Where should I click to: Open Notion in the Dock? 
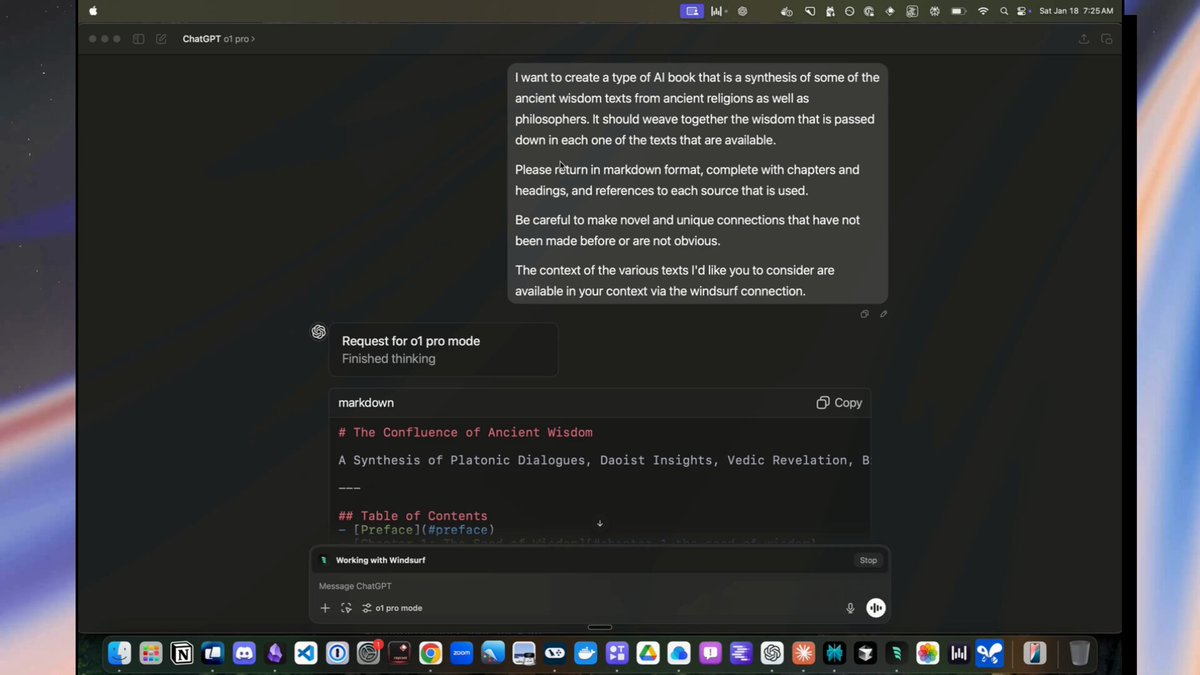click(x=182, y=653)
